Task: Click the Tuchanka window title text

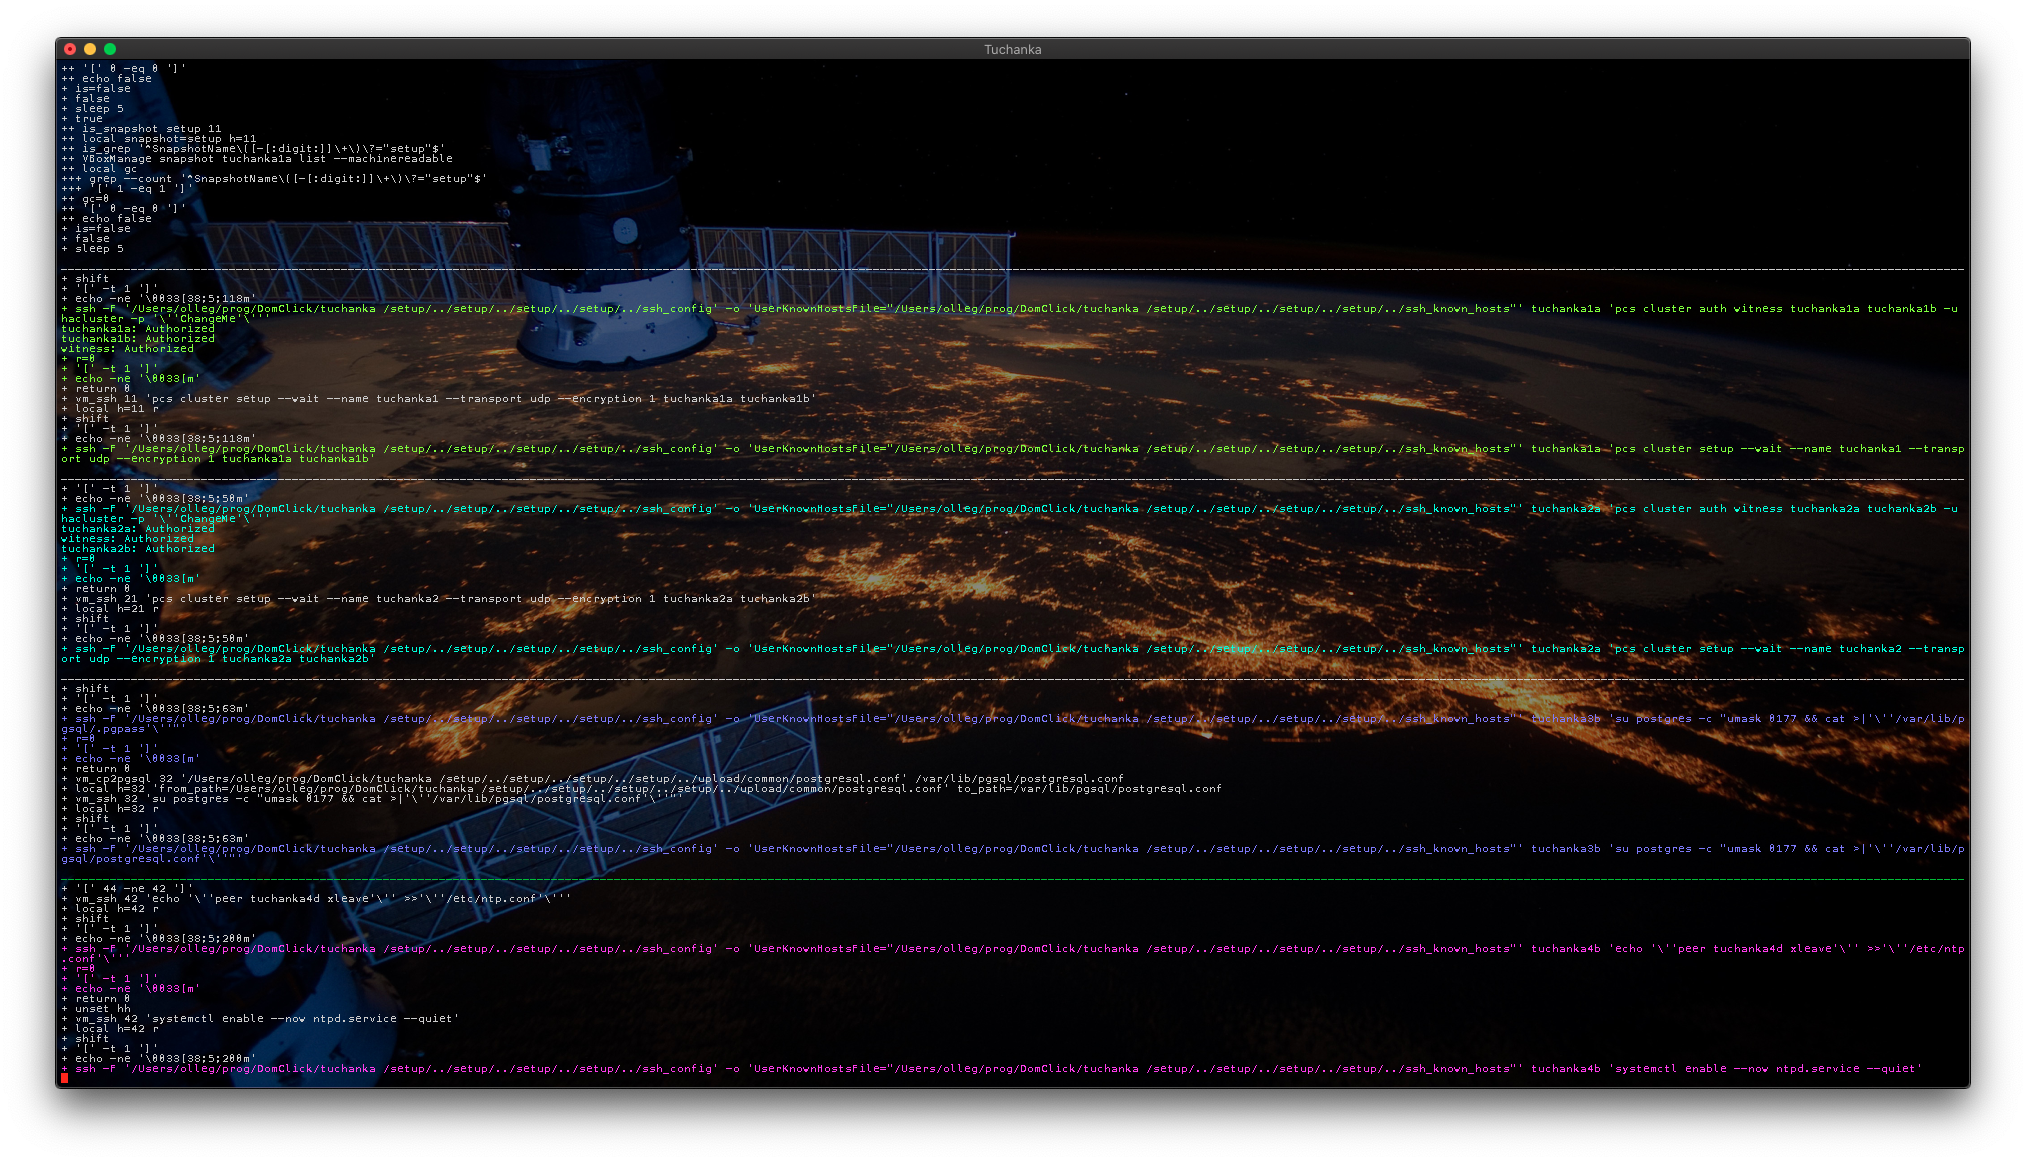Action: tap(1012, 49)
